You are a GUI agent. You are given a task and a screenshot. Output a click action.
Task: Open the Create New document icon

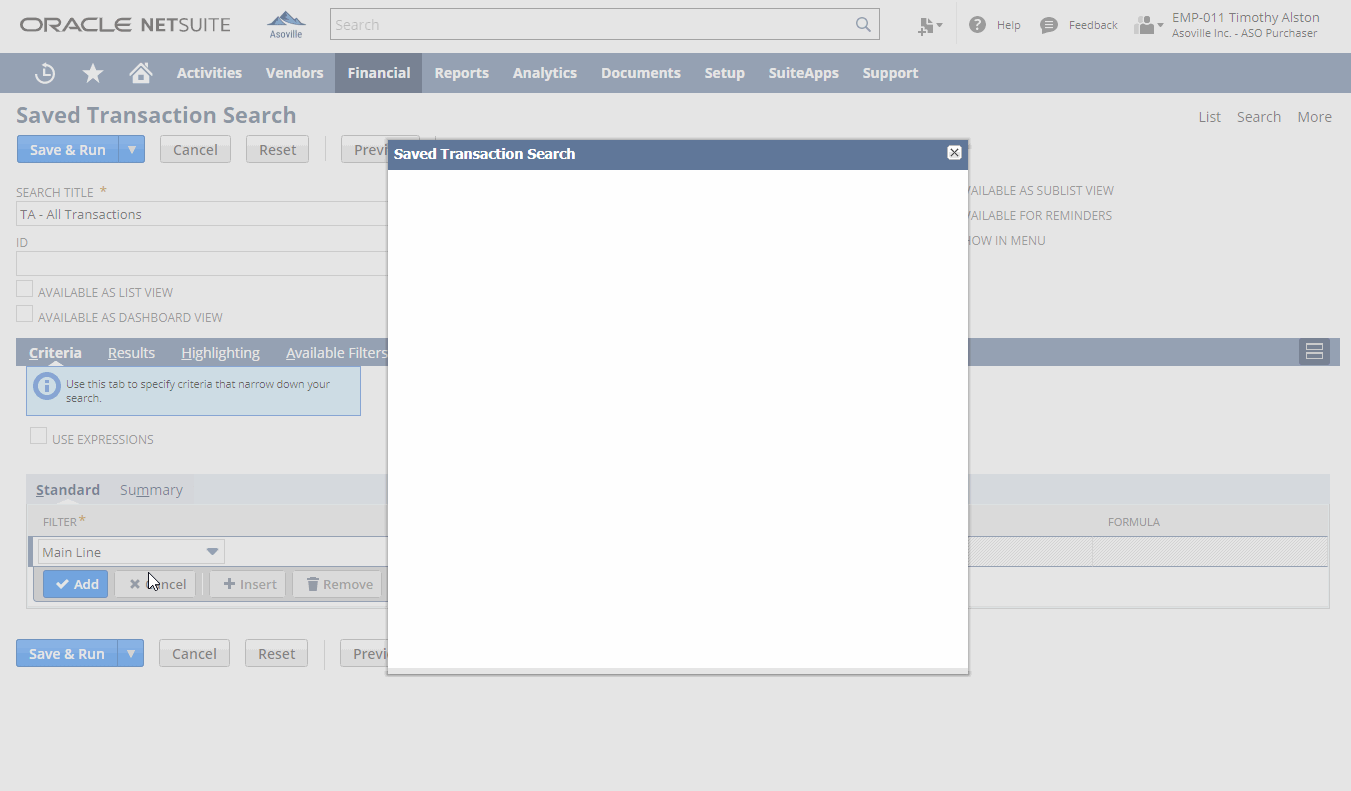coord(929,25)
